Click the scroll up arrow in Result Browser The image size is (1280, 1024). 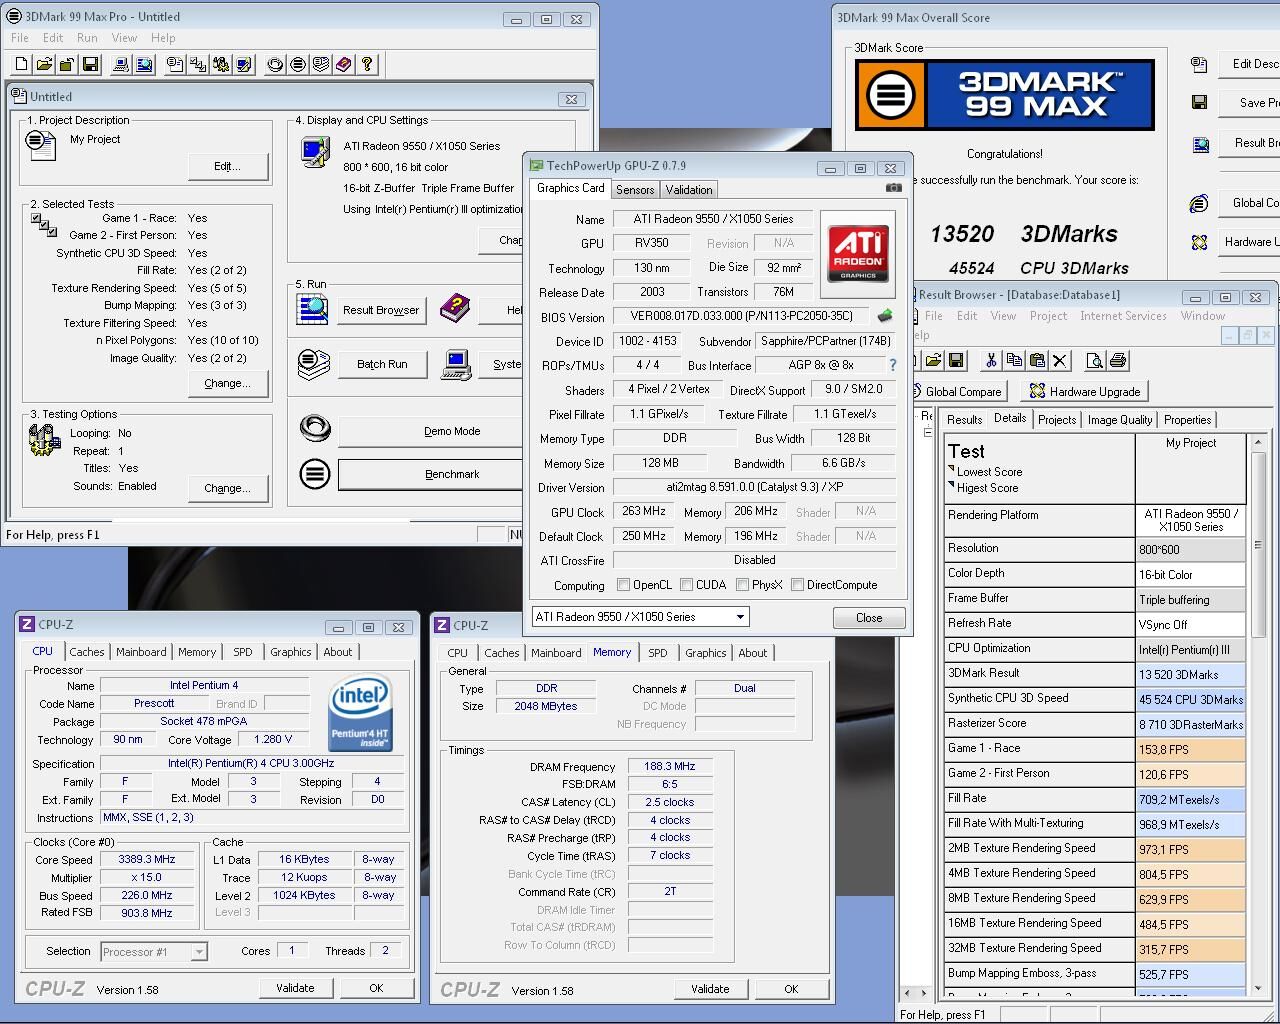pos(1258,442)
